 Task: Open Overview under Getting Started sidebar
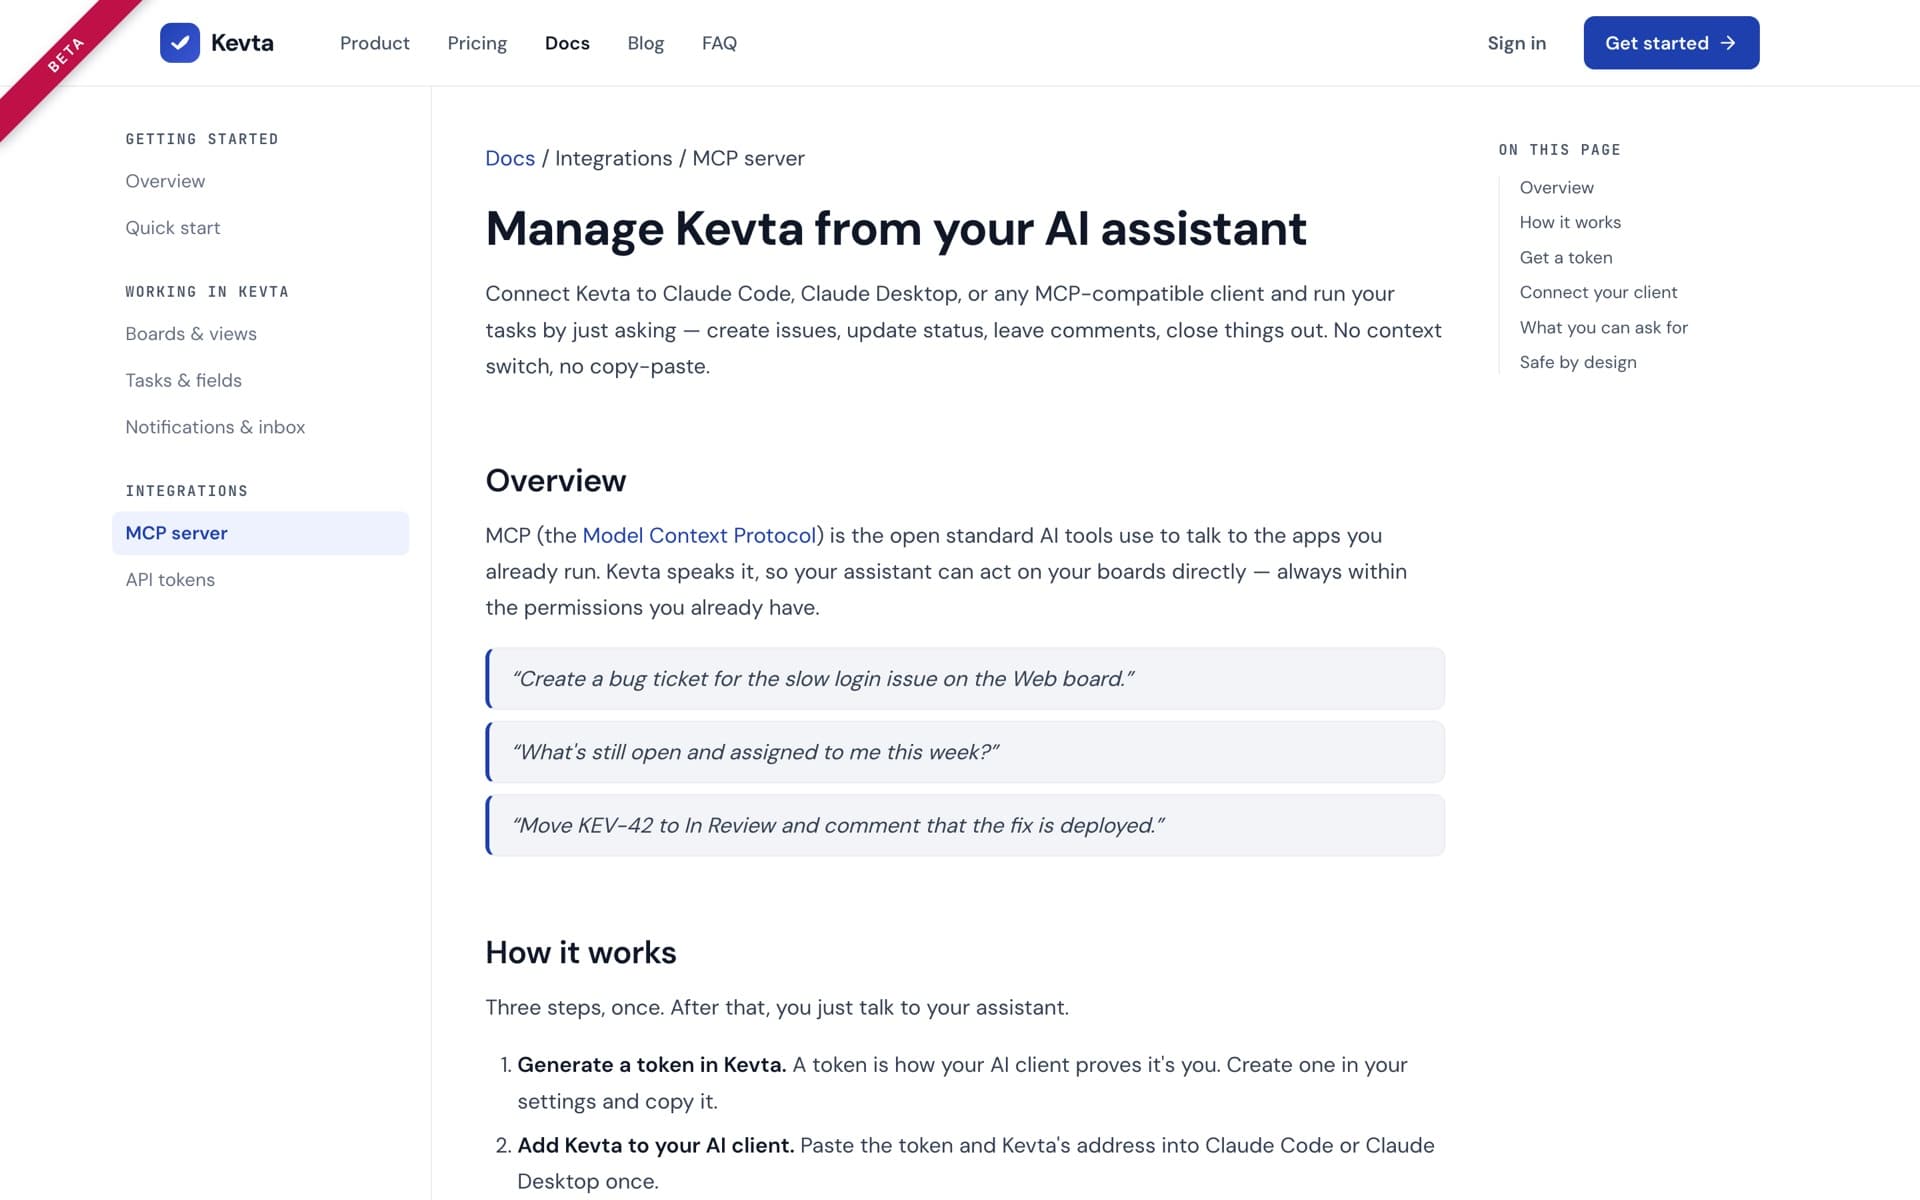click(165, 181)
